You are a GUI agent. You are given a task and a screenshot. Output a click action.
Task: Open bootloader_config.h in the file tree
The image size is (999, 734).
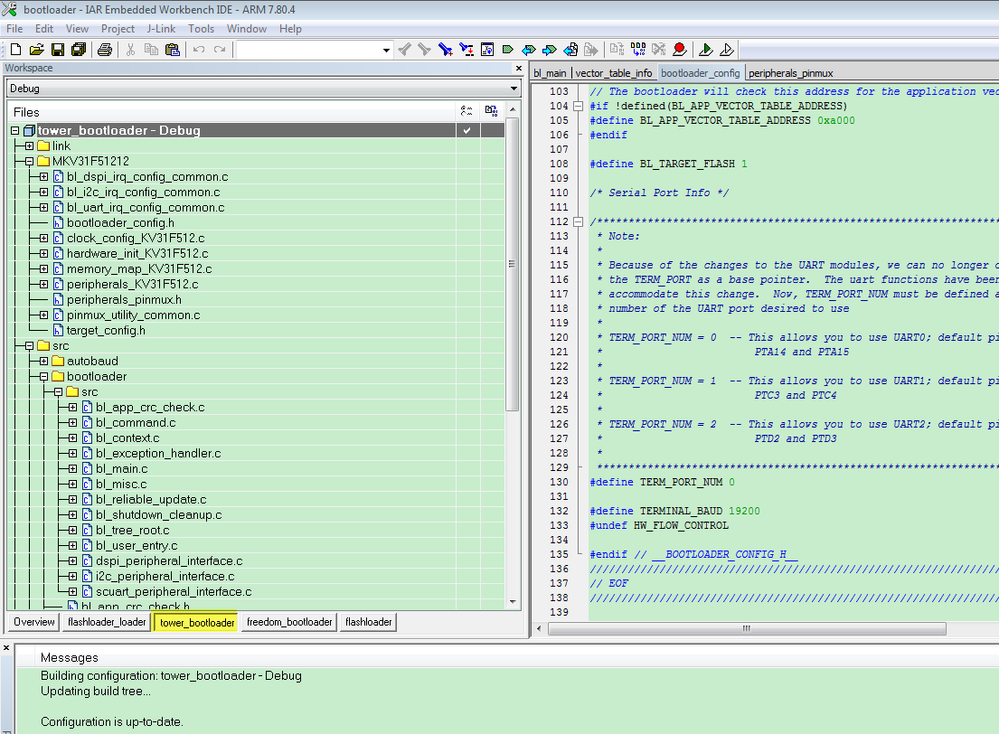tap(120, 223)
